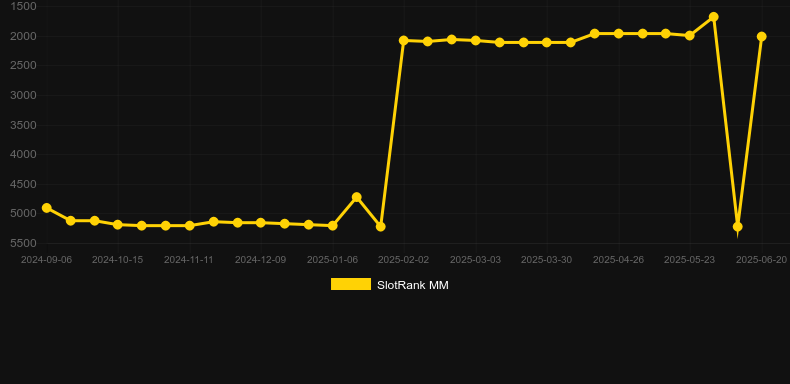Click the 2025-06-20 date label
Viewport: 790px width, 384px height.
pyautogui.click(x=761, y=260)
